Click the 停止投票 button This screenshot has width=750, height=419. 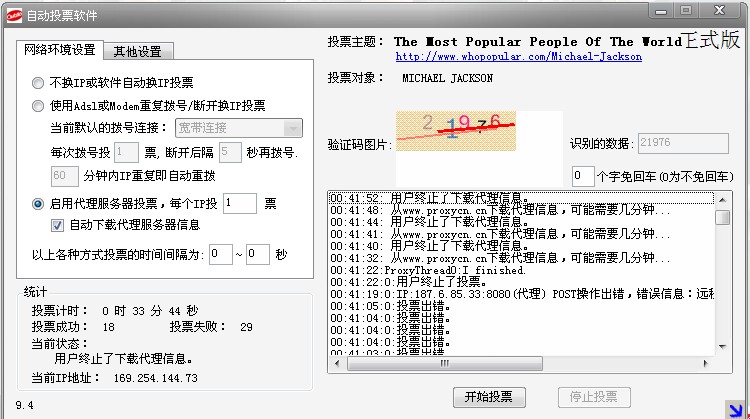coord(594,397)
